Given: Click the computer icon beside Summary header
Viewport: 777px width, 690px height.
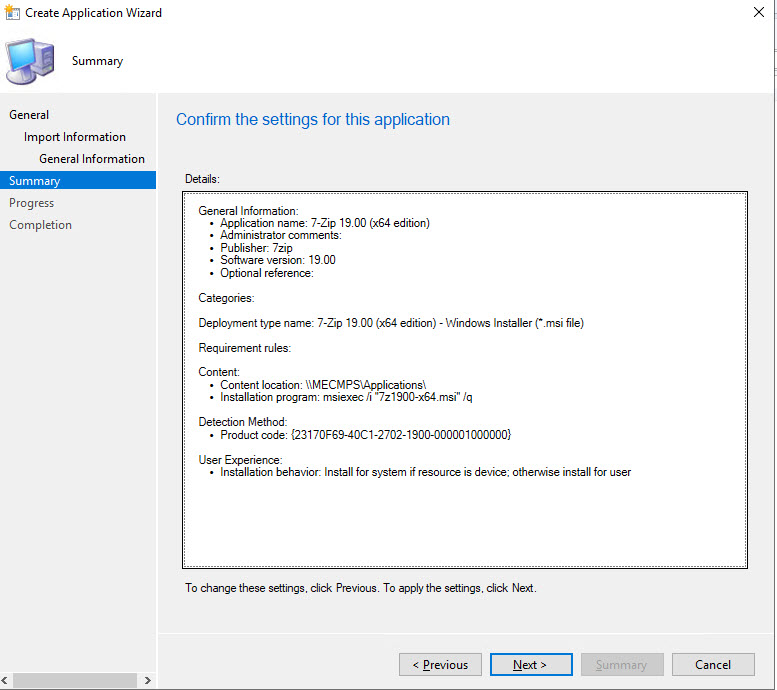Looking at the screenshot, I should coord(30,61).
